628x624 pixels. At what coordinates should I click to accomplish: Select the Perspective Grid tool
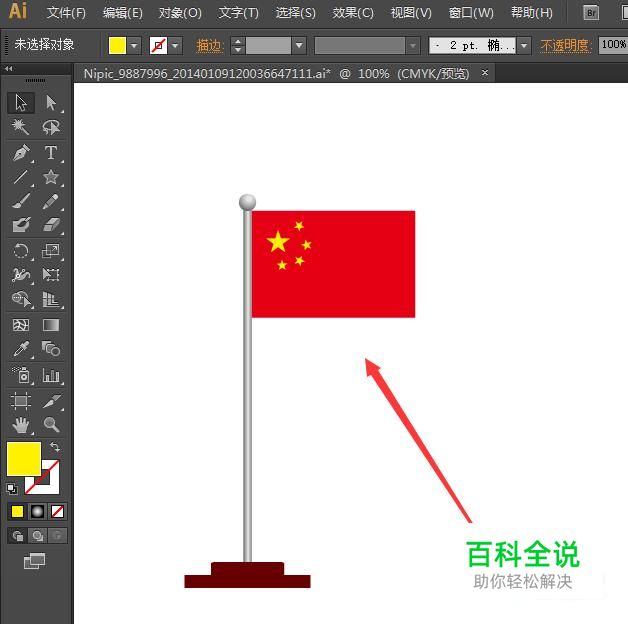51,299
